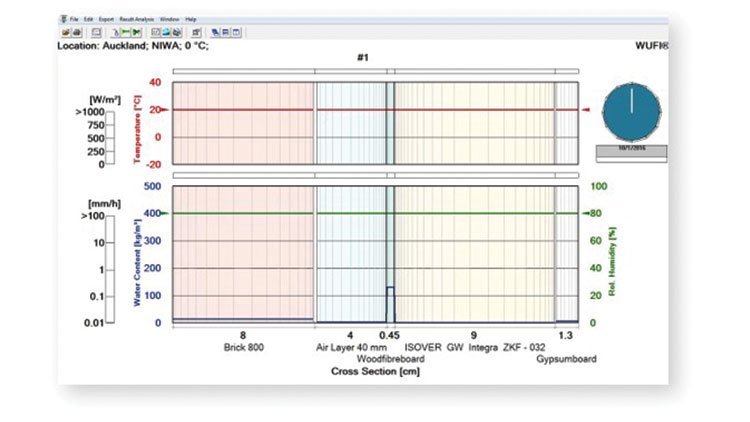Click the last green run-control toolbar icon

pyautogui.click(x=137, y=32)
